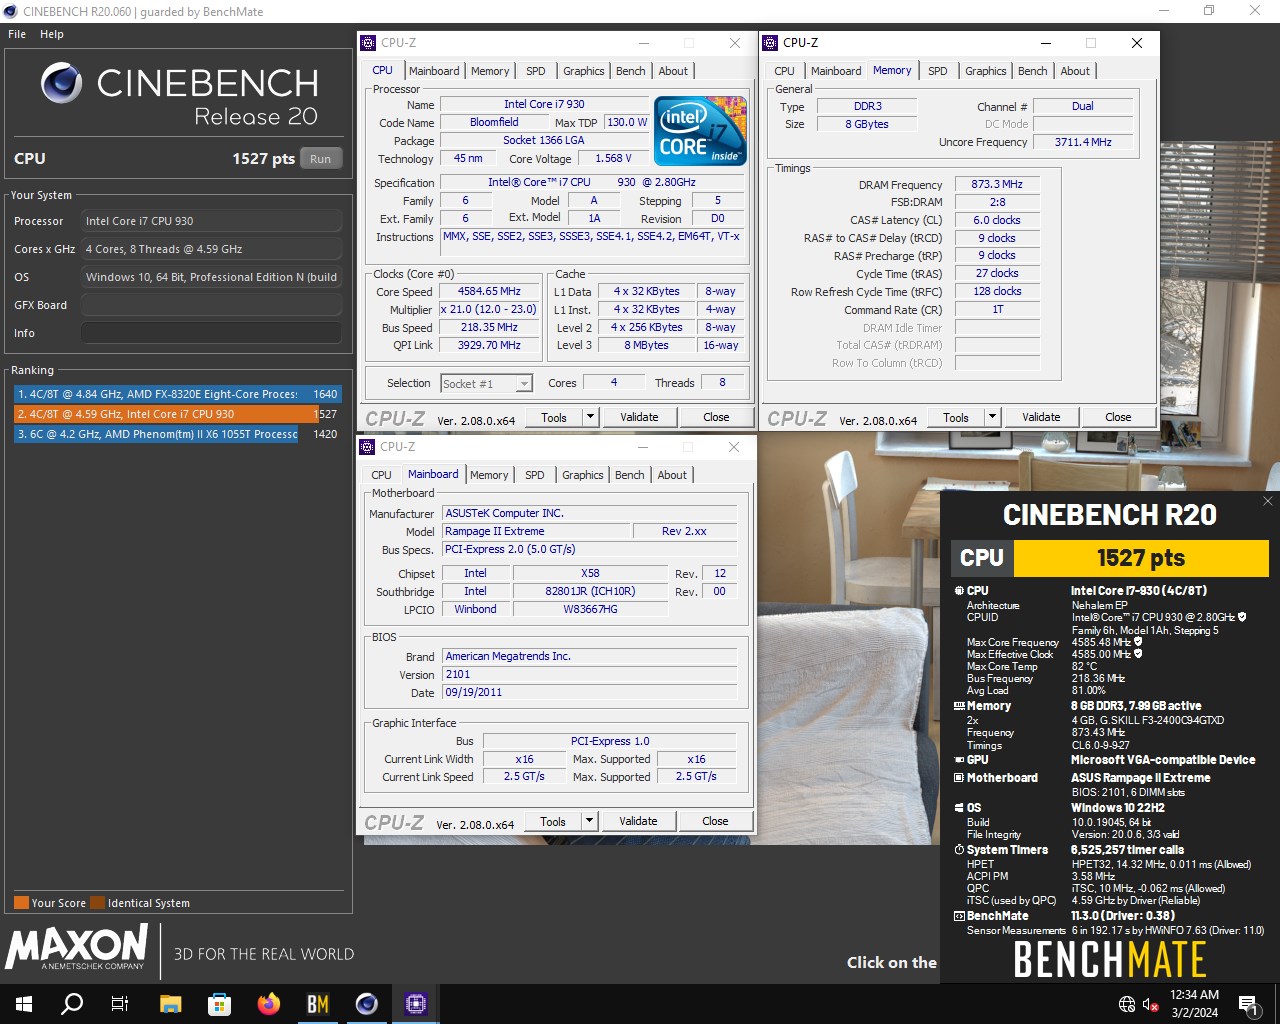
Task: Click Validate in CPU window
Action: pos(639,417)
